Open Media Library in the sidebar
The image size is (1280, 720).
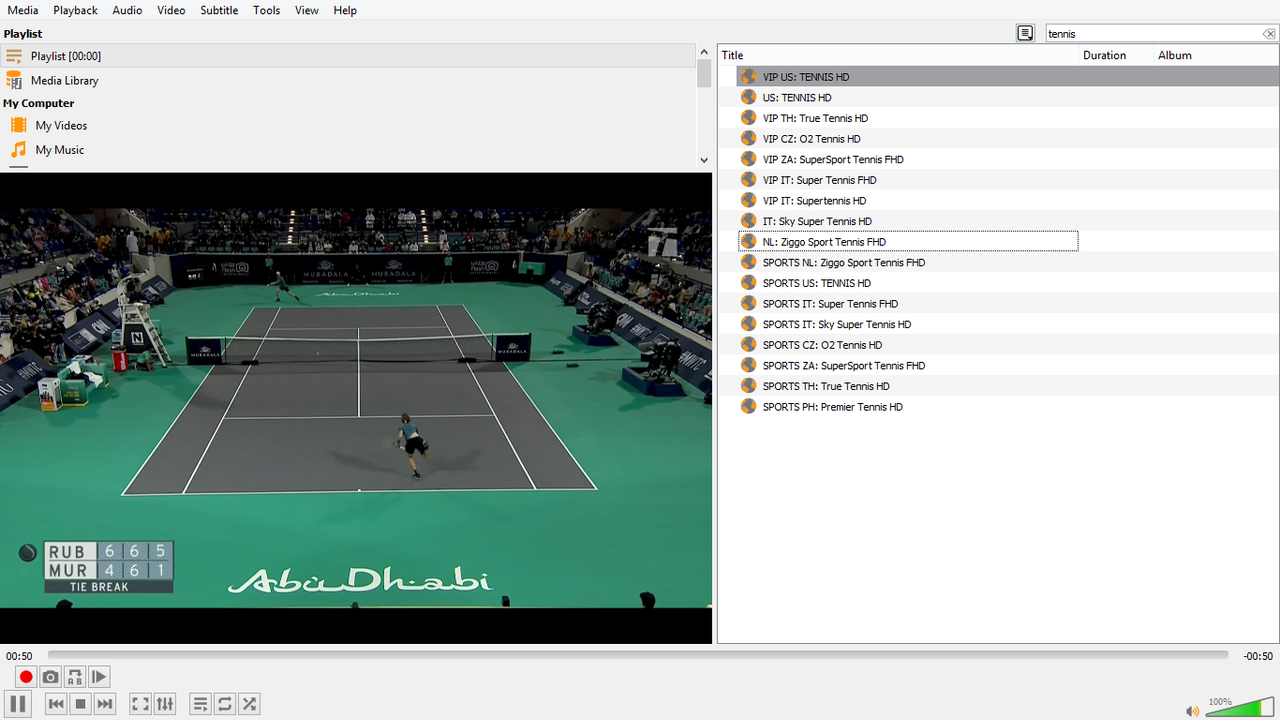point(348,80)
